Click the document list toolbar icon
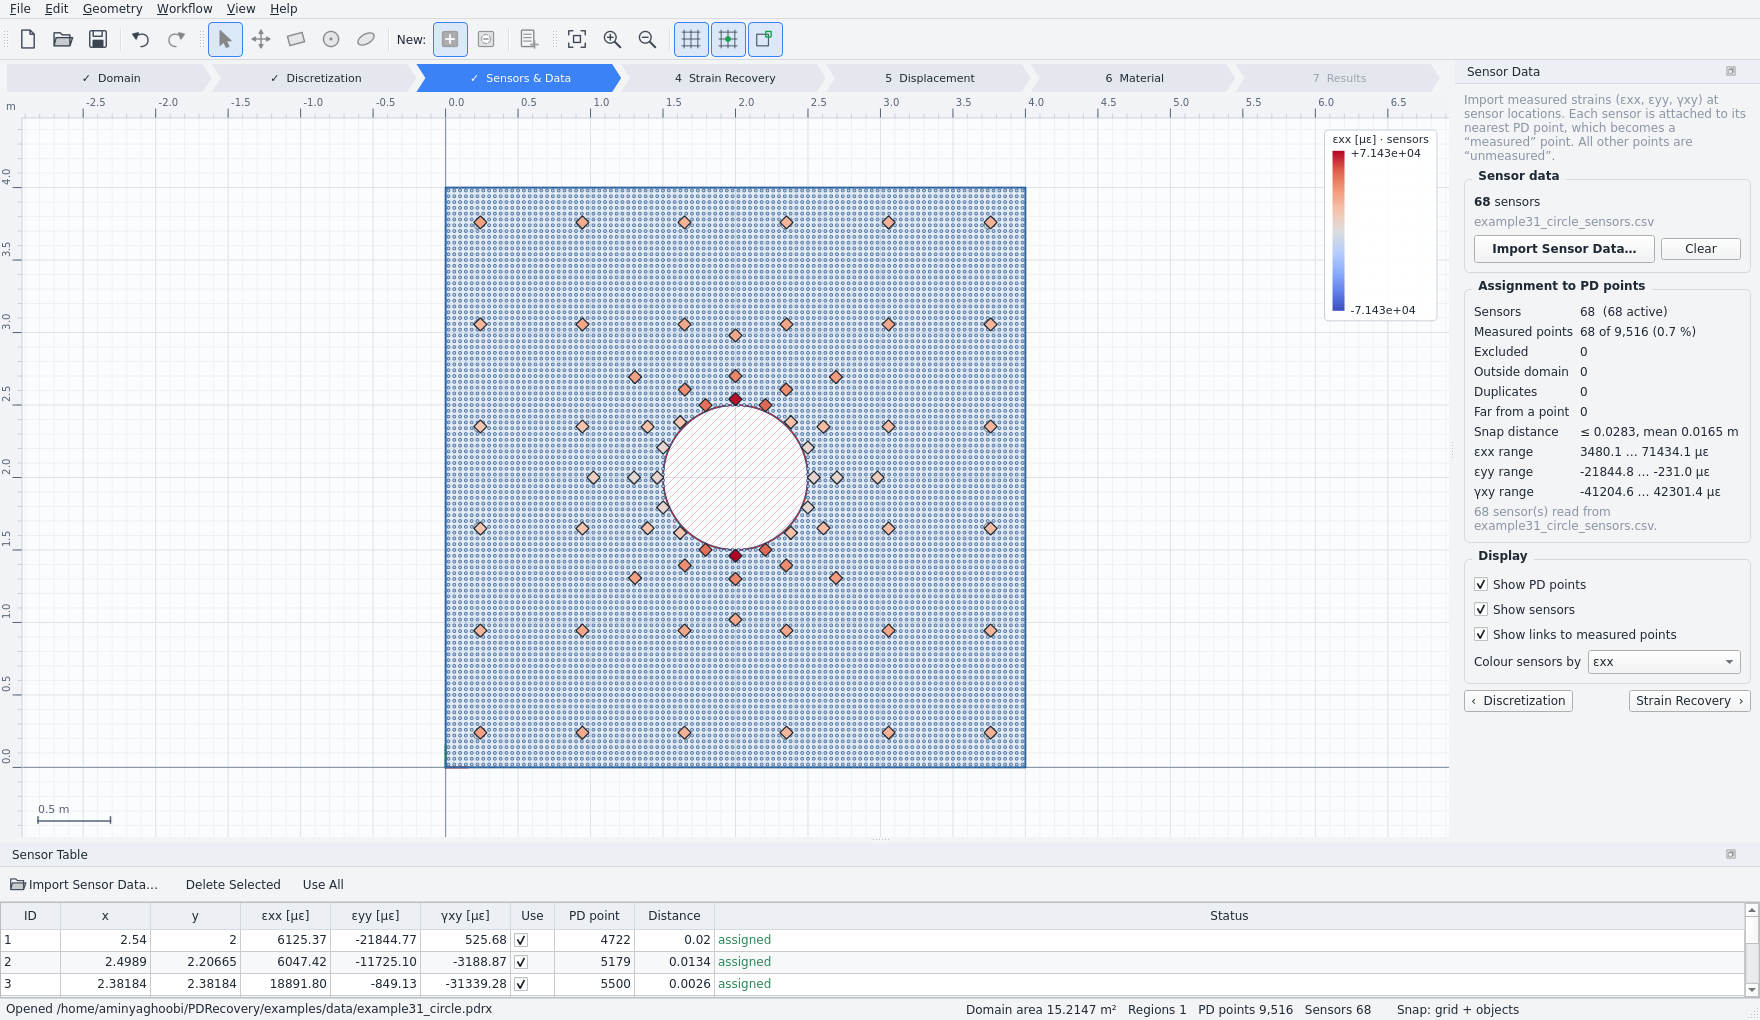The image size is (1760, 1020). 529,39
